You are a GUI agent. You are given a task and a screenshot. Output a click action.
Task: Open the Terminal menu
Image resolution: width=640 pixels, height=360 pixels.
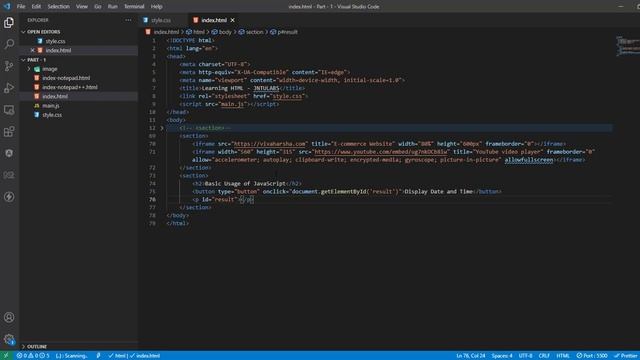point(134,7)
